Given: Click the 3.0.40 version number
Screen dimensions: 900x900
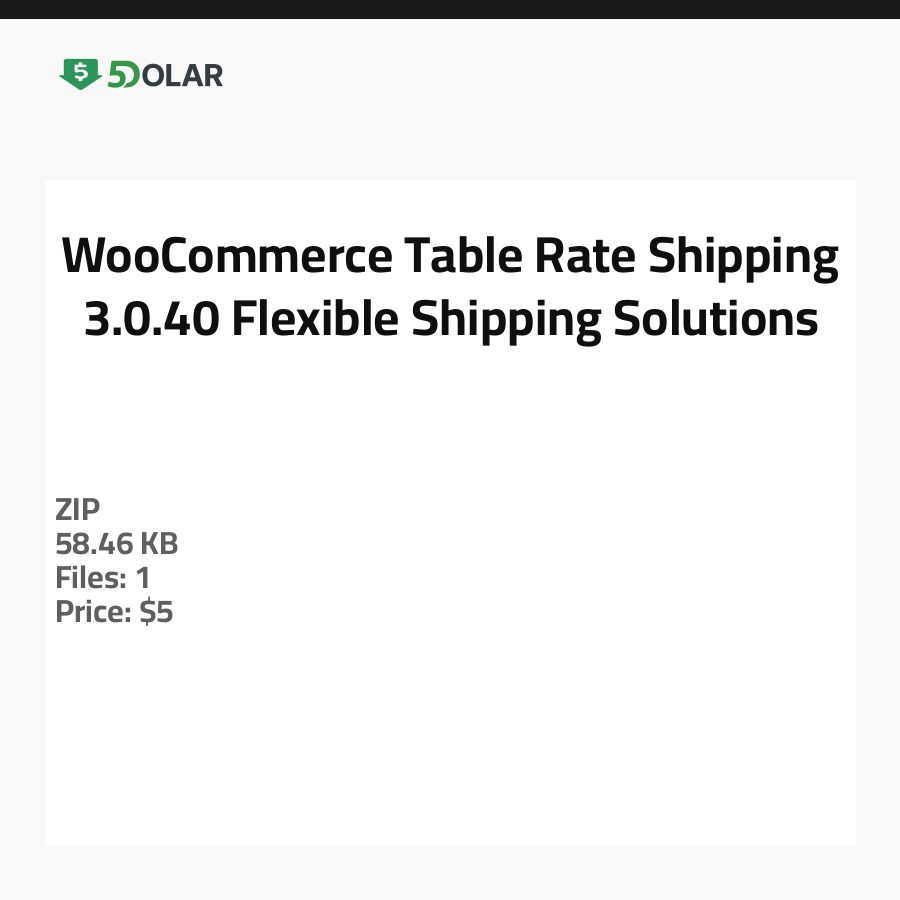Looking at the screenshot, I should (151, 319).
